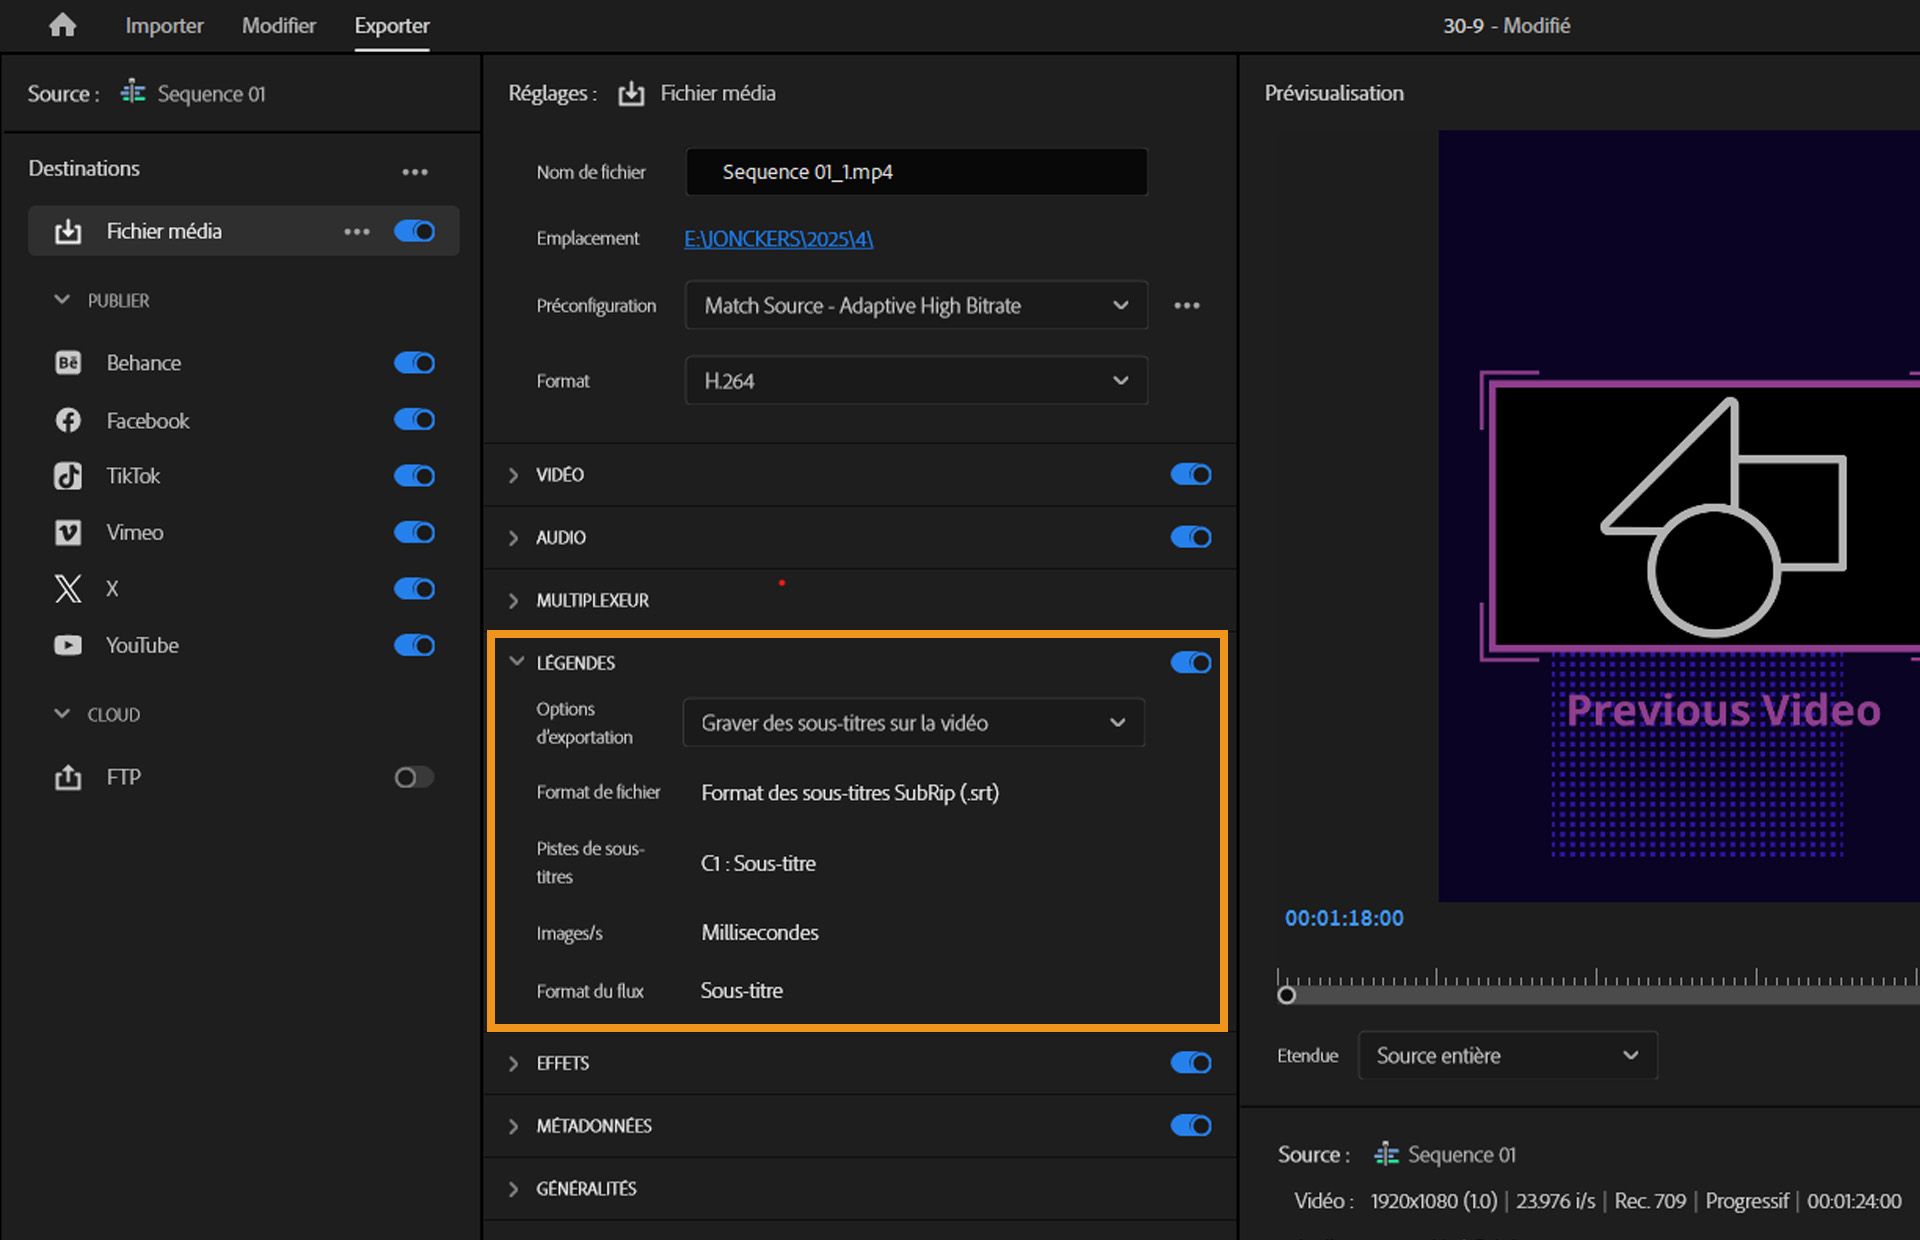Click the TikTok destination icon
This screenshot has width=1920, height=1240.
click(x=67, y=476)
